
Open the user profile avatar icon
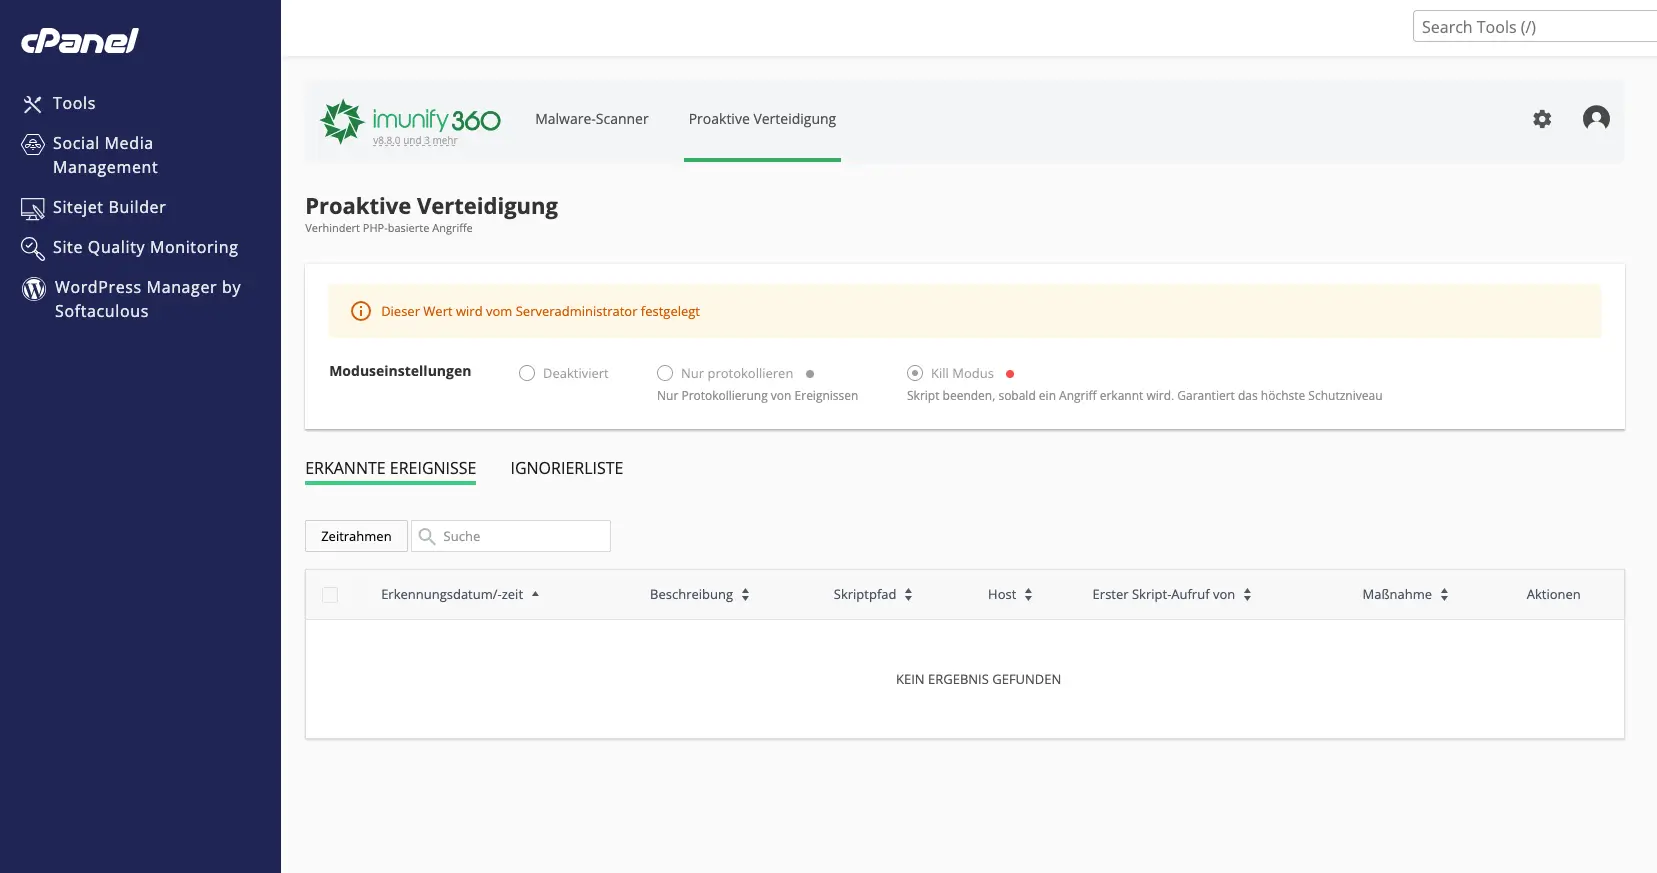1596,119
